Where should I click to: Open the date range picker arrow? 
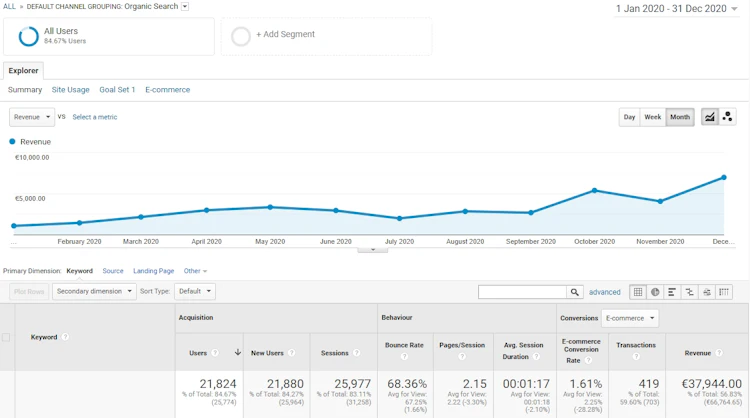pyautogui.click(x=735, y=9)
